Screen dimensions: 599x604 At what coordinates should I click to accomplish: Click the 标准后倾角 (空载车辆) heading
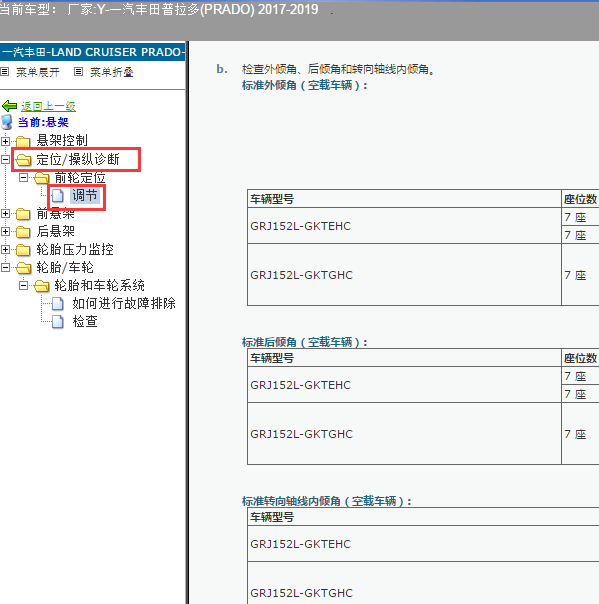(x=304, y=342)
